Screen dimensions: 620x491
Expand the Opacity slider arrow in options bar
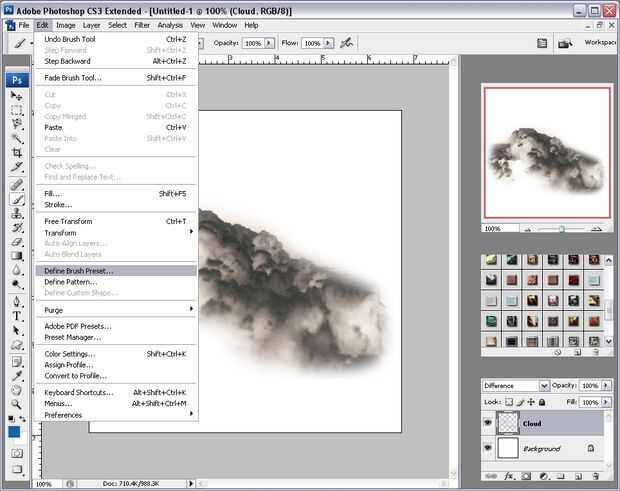269,44
